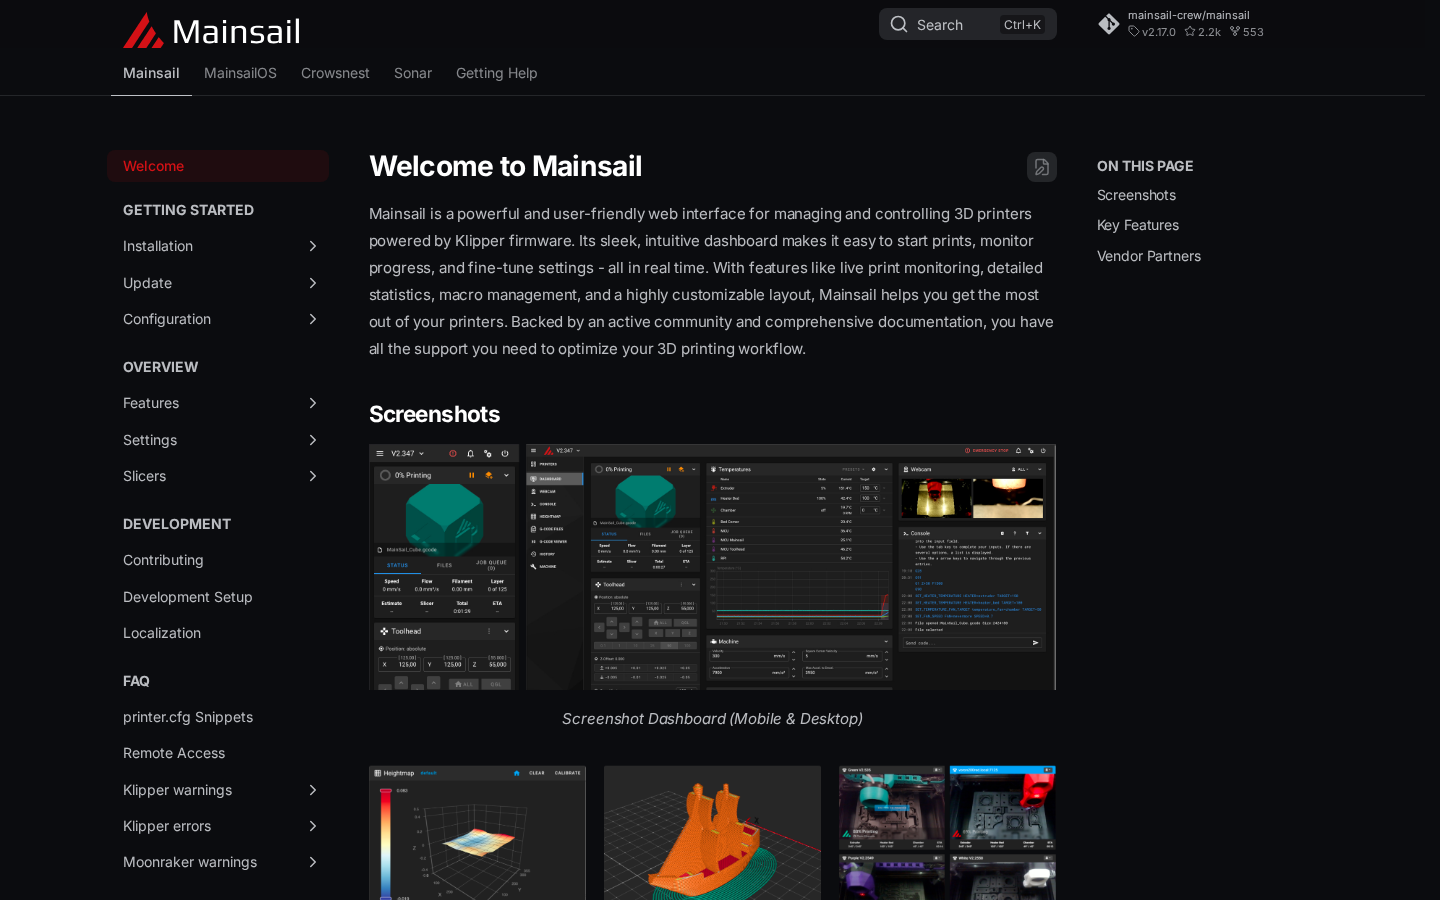Open the Installation sidebar link

tap(158, 246)
